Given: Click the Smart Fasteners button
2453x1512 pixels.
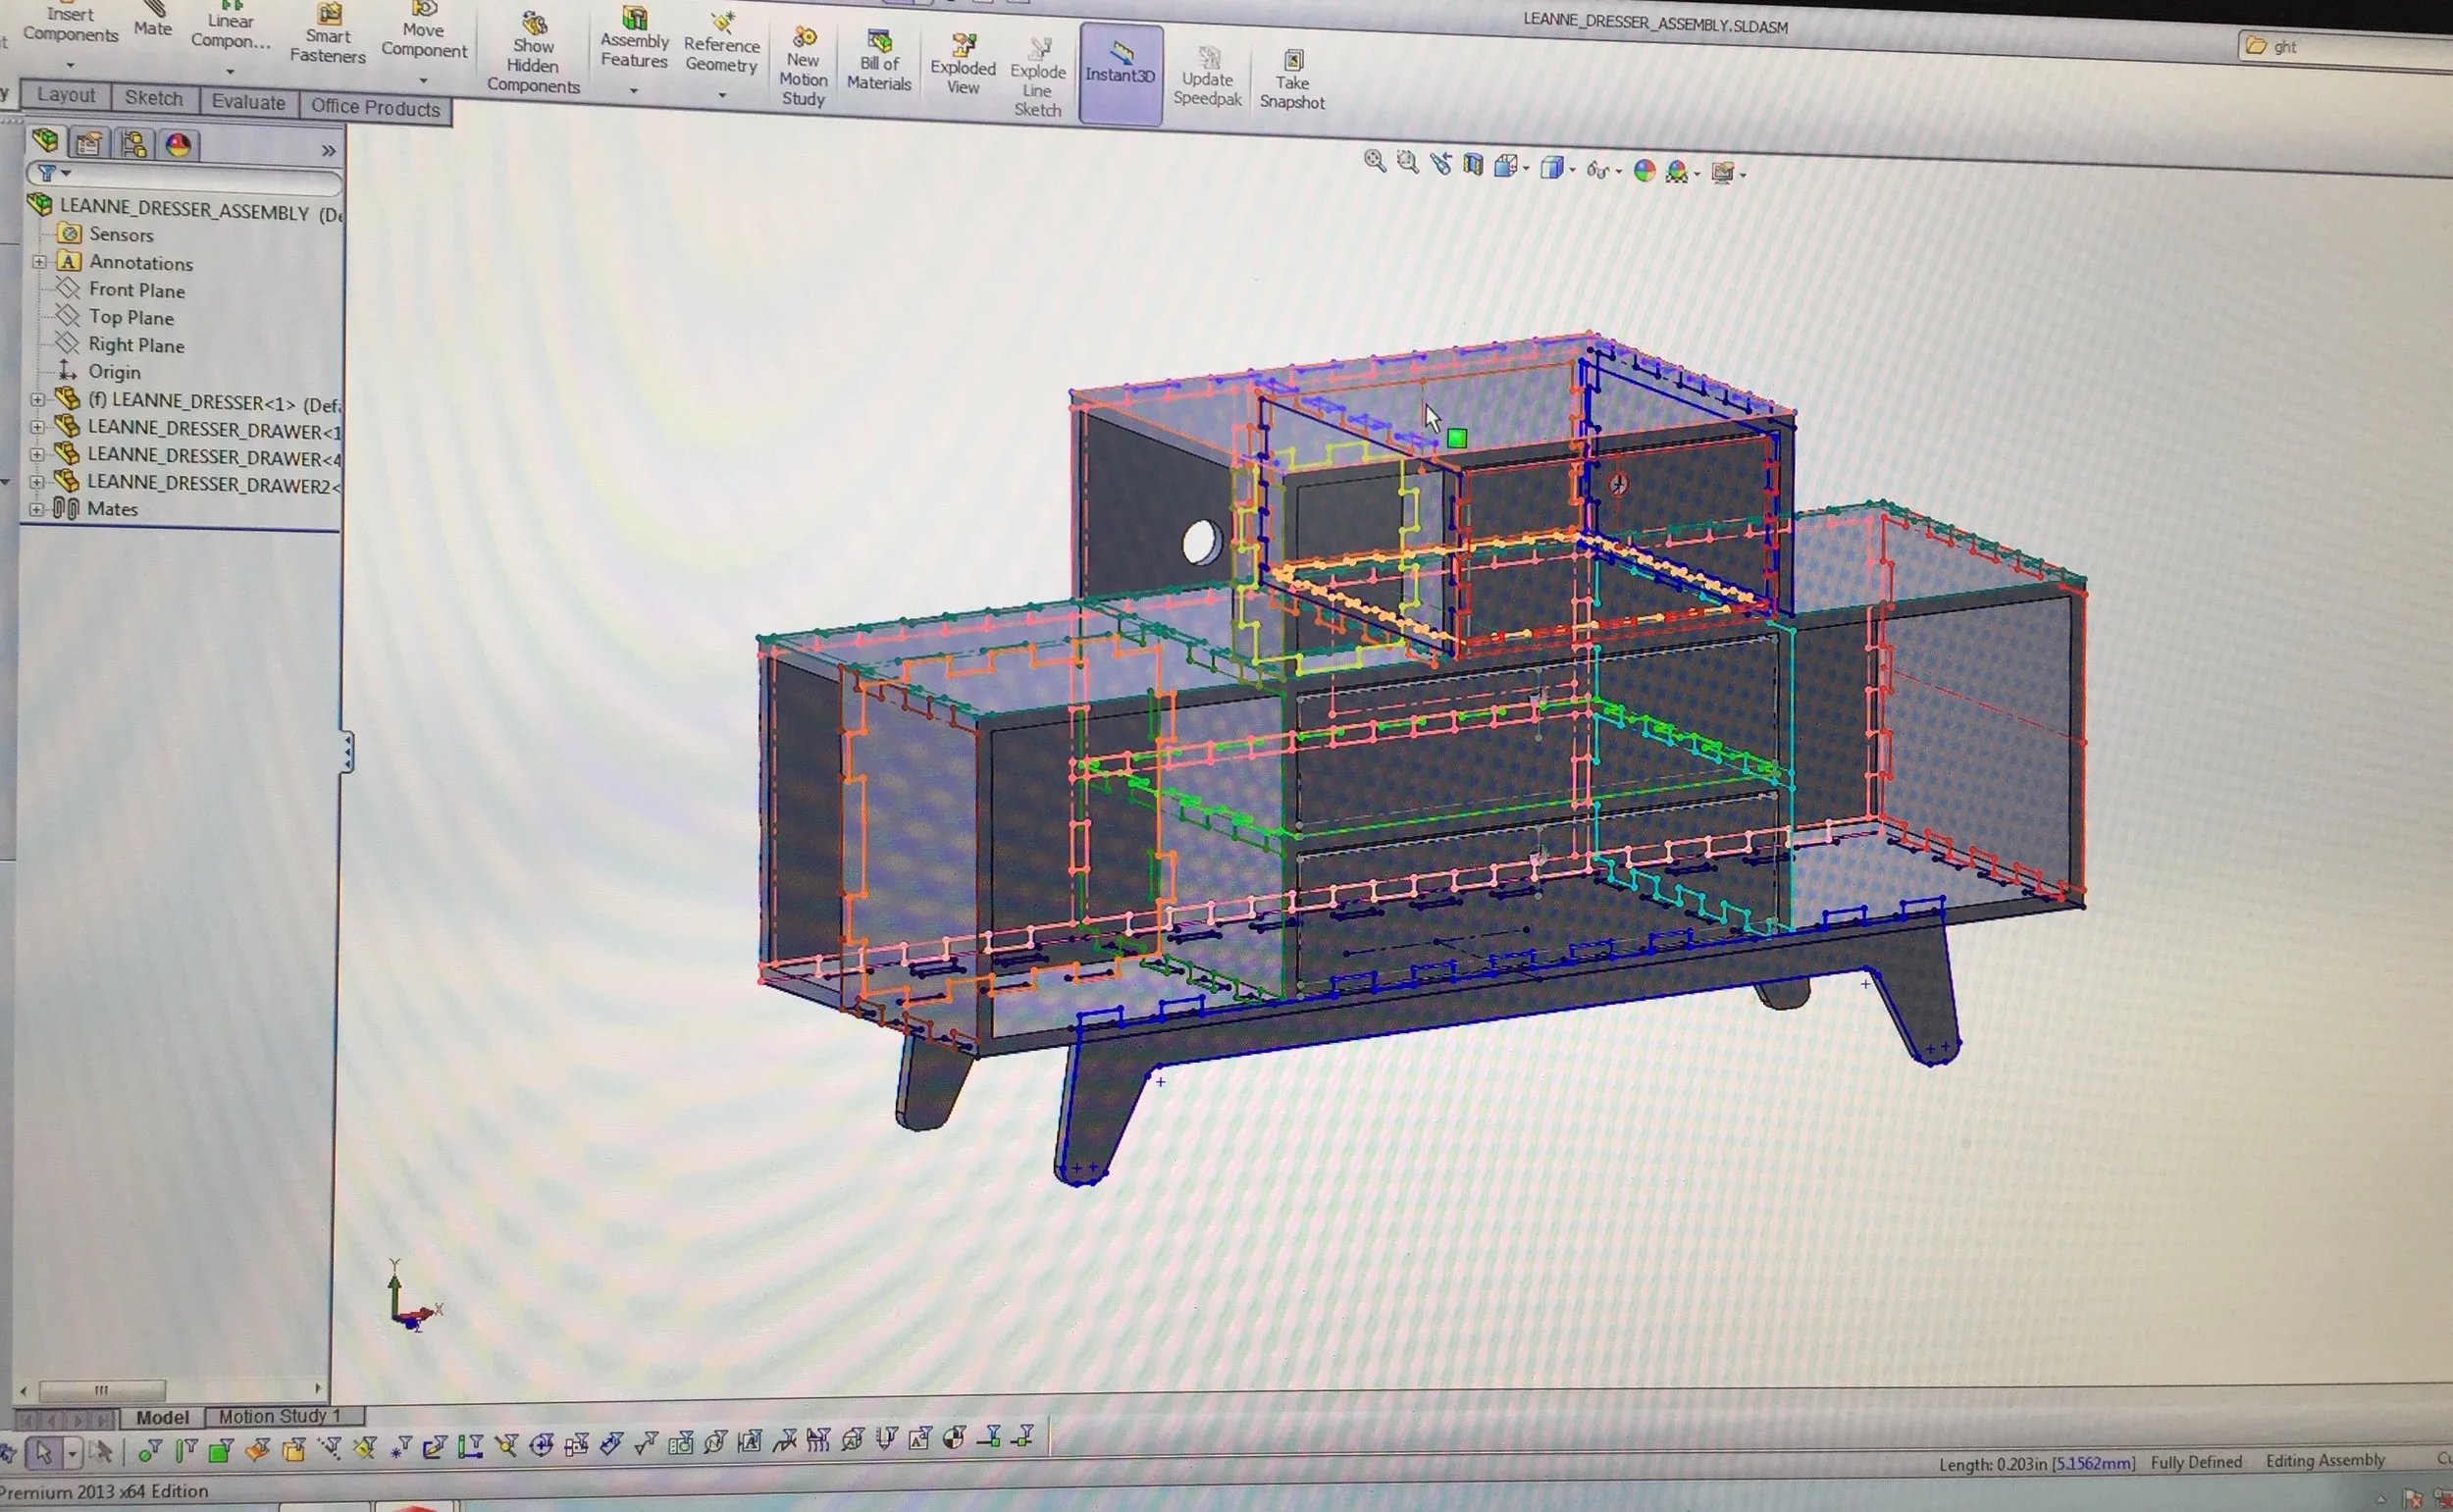Looking at the screenshot, I should coord(328,32).
